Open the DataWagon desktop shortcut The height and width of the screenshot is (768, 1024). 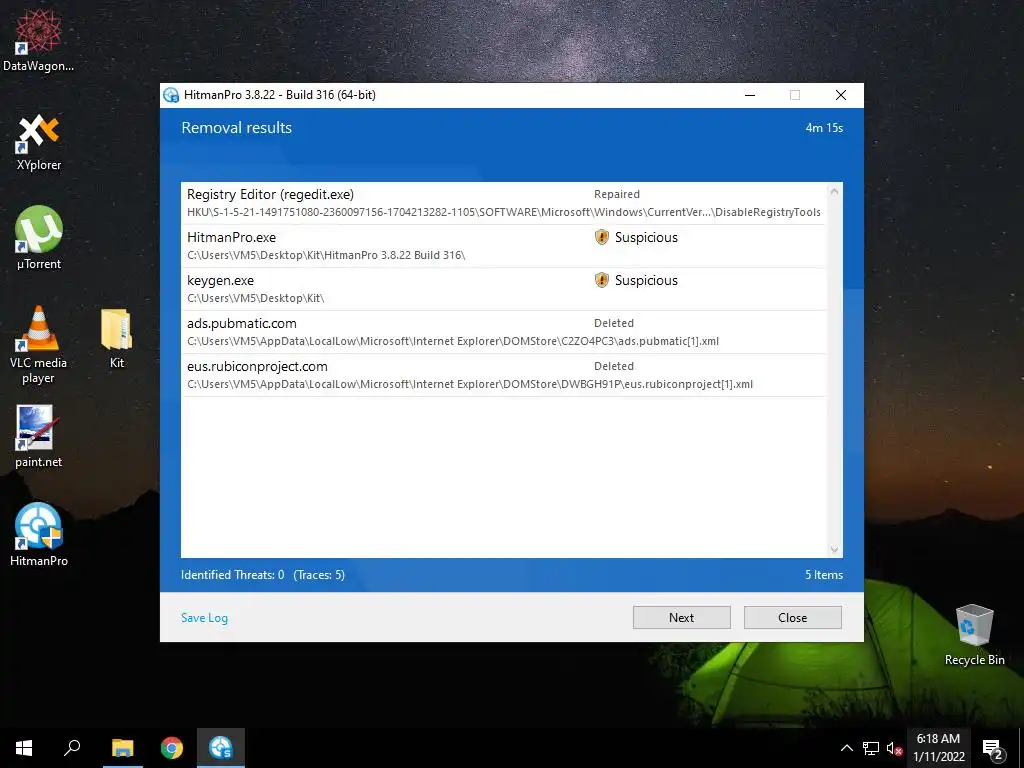click(x=38, y=38)
